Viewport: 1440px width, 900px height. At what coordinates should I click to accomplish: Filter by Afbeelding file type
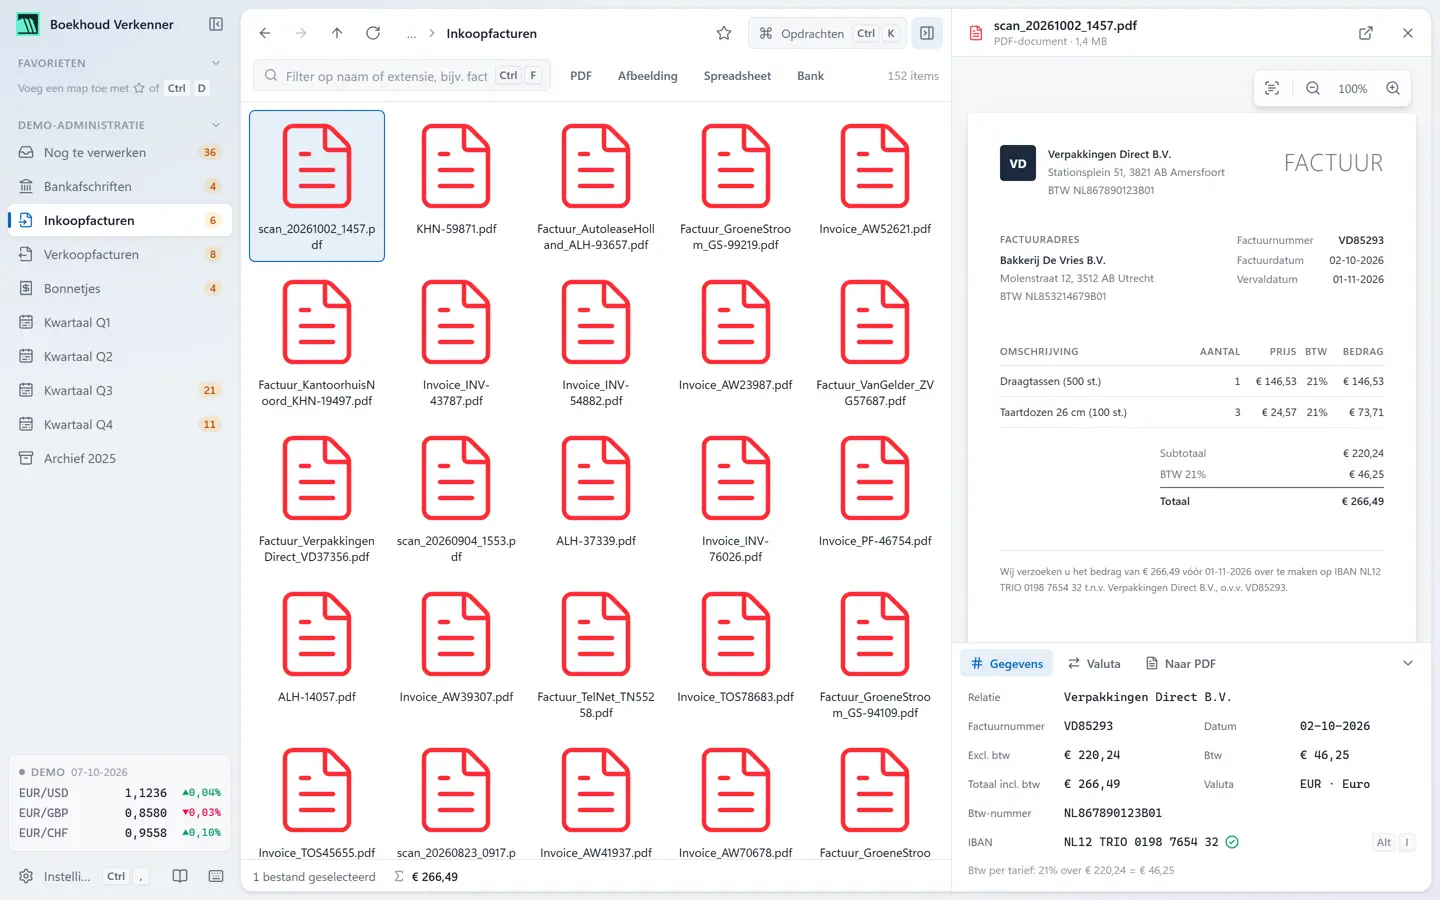(647, 76)
